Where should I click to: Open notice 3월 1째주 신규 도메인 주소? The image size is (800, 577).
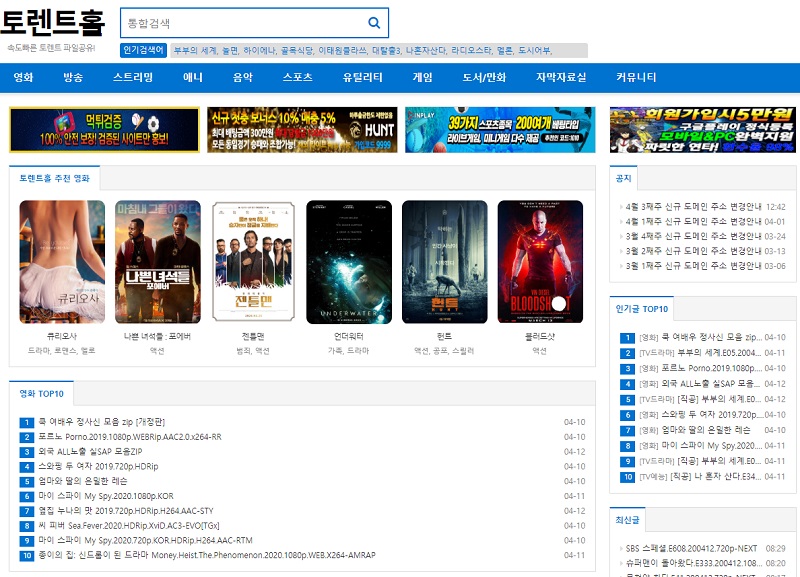[693, 266]
